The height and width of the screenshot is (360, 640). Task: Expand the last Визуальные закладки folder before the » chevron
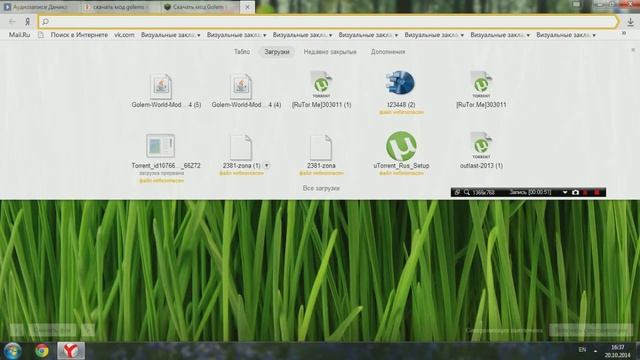(x=566, y=35)
